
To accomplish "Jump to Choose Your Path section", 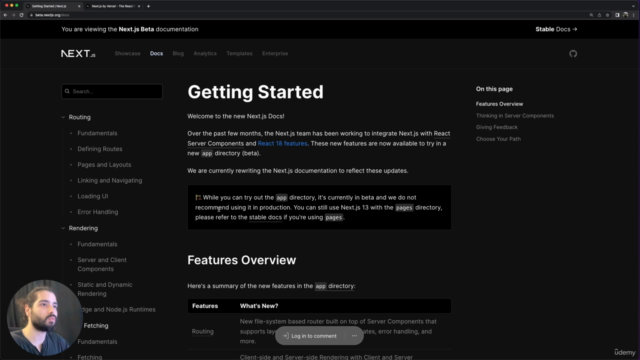I will point(498,139).
